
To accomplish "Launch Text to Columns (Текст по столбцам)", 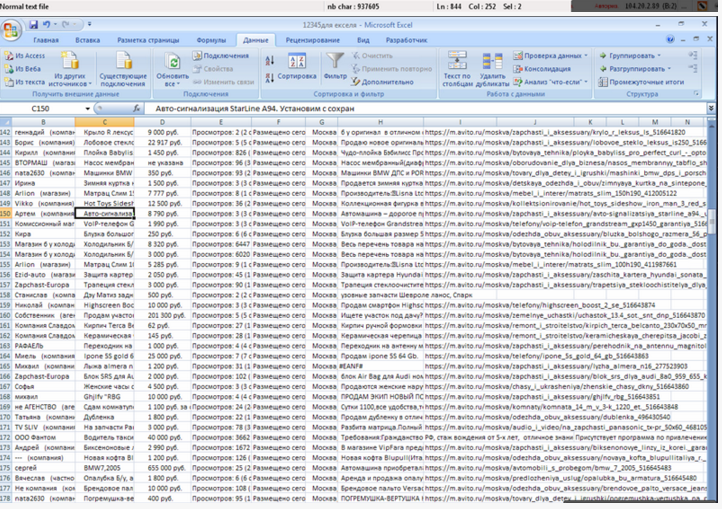I will pyautogui.click(x=457, y=69).
